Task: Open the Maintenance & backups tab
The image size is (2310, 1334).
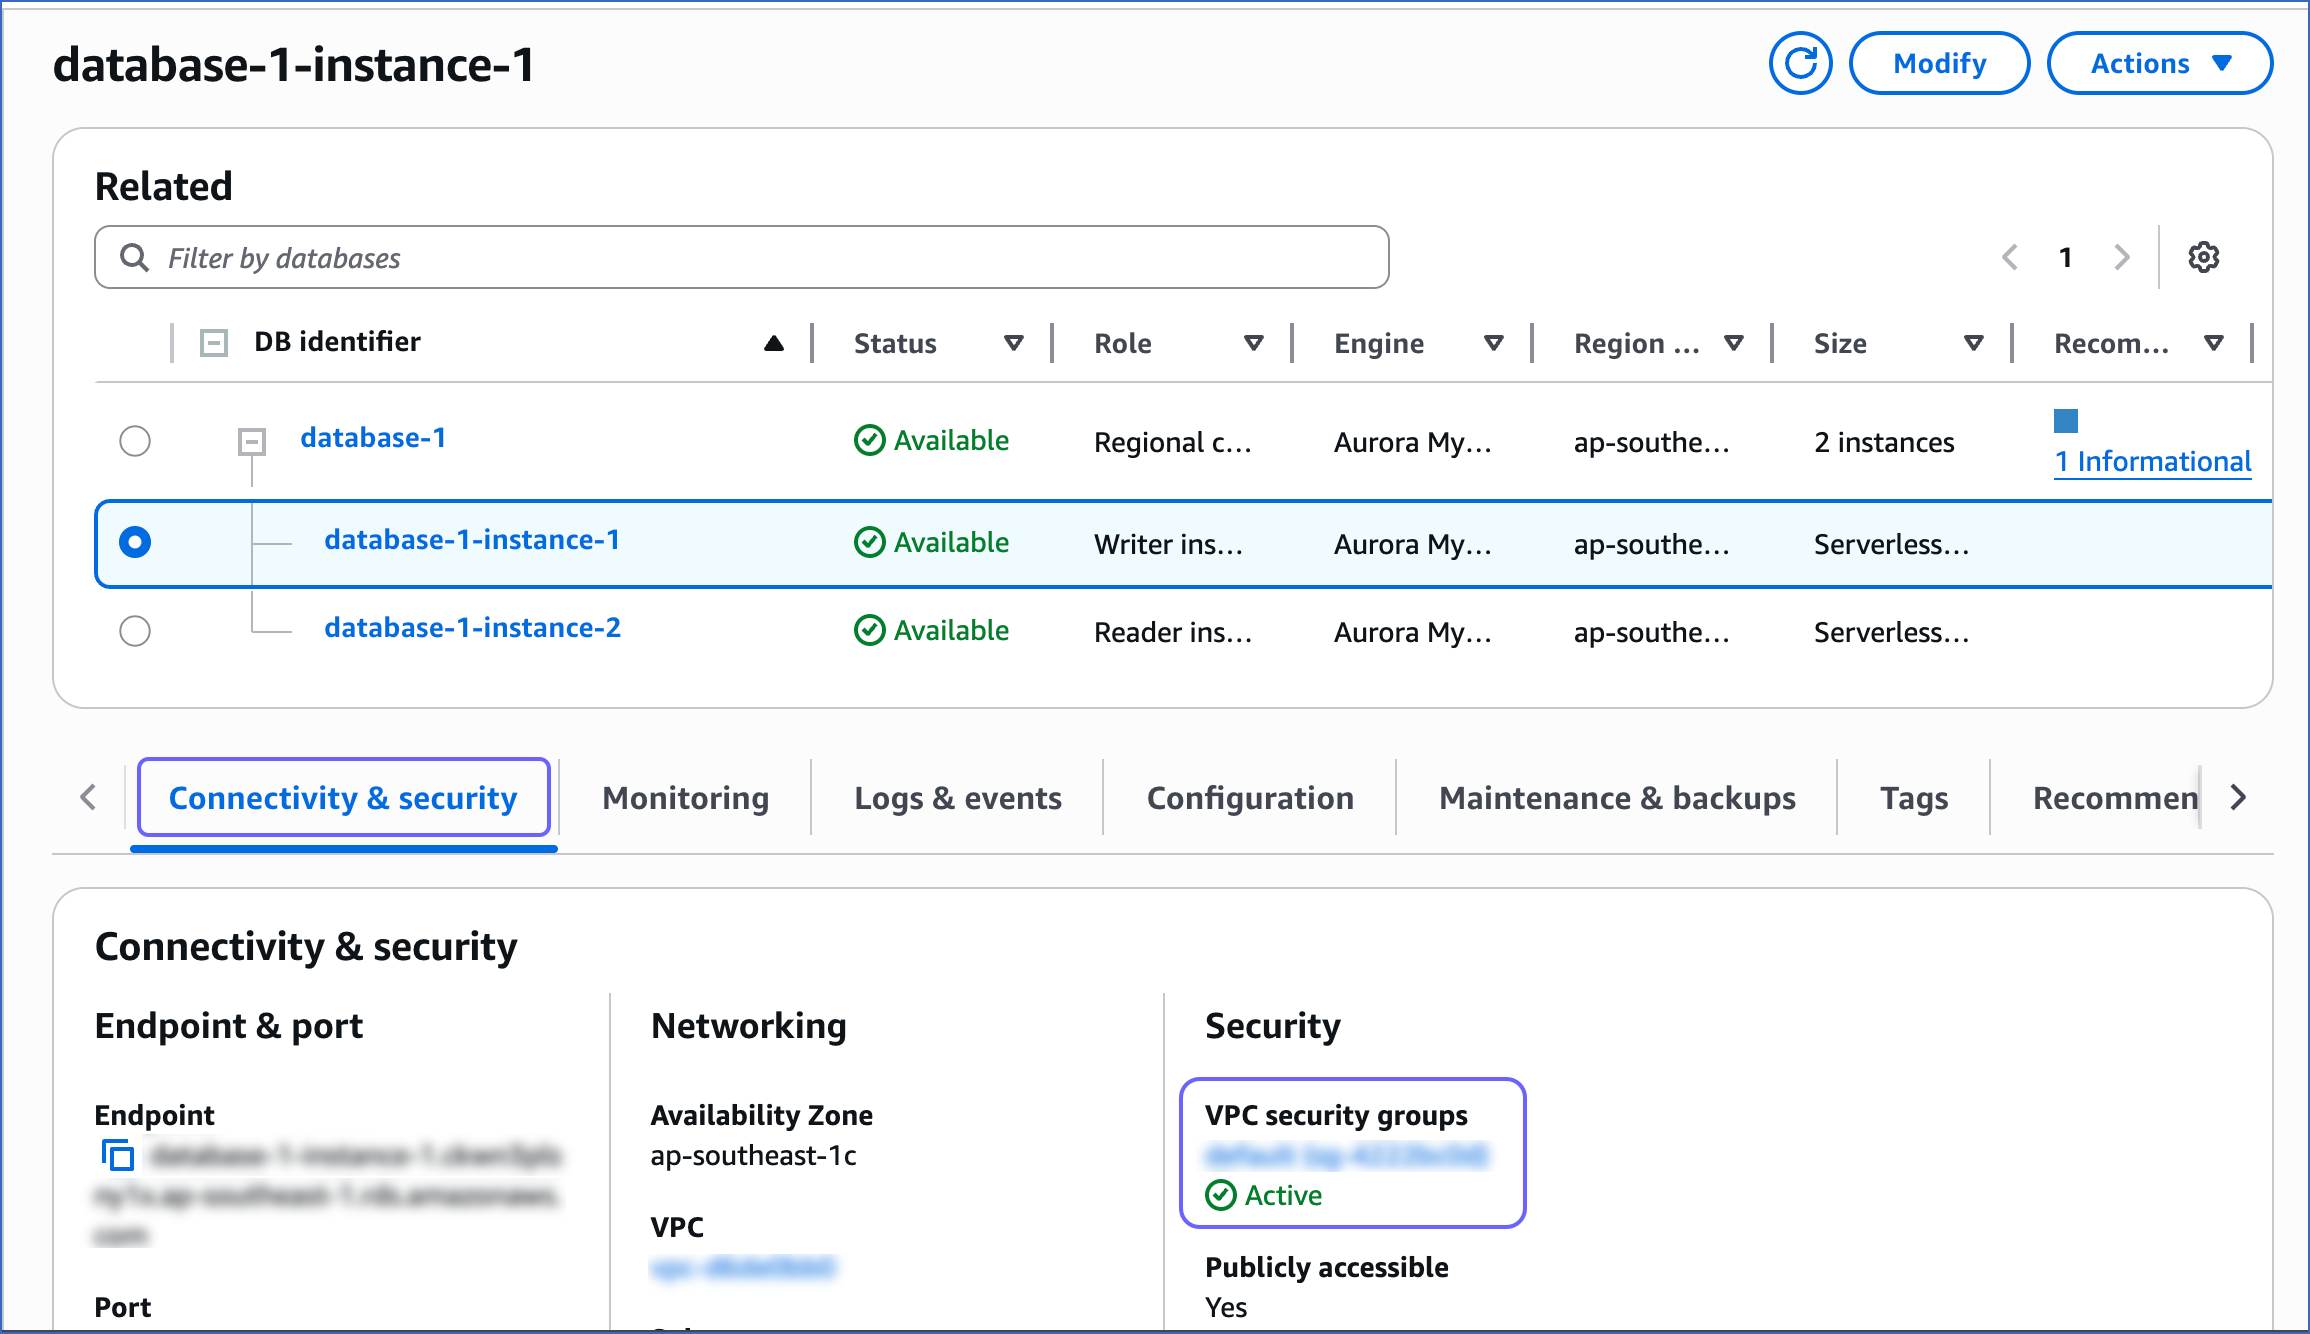Action: tap(1617, 797)
